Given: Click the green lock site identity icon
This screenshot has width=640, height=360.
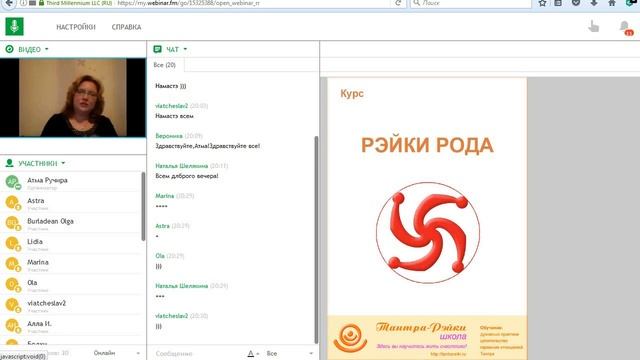Looking at the screenshot, I should click(x=41, y=3).
